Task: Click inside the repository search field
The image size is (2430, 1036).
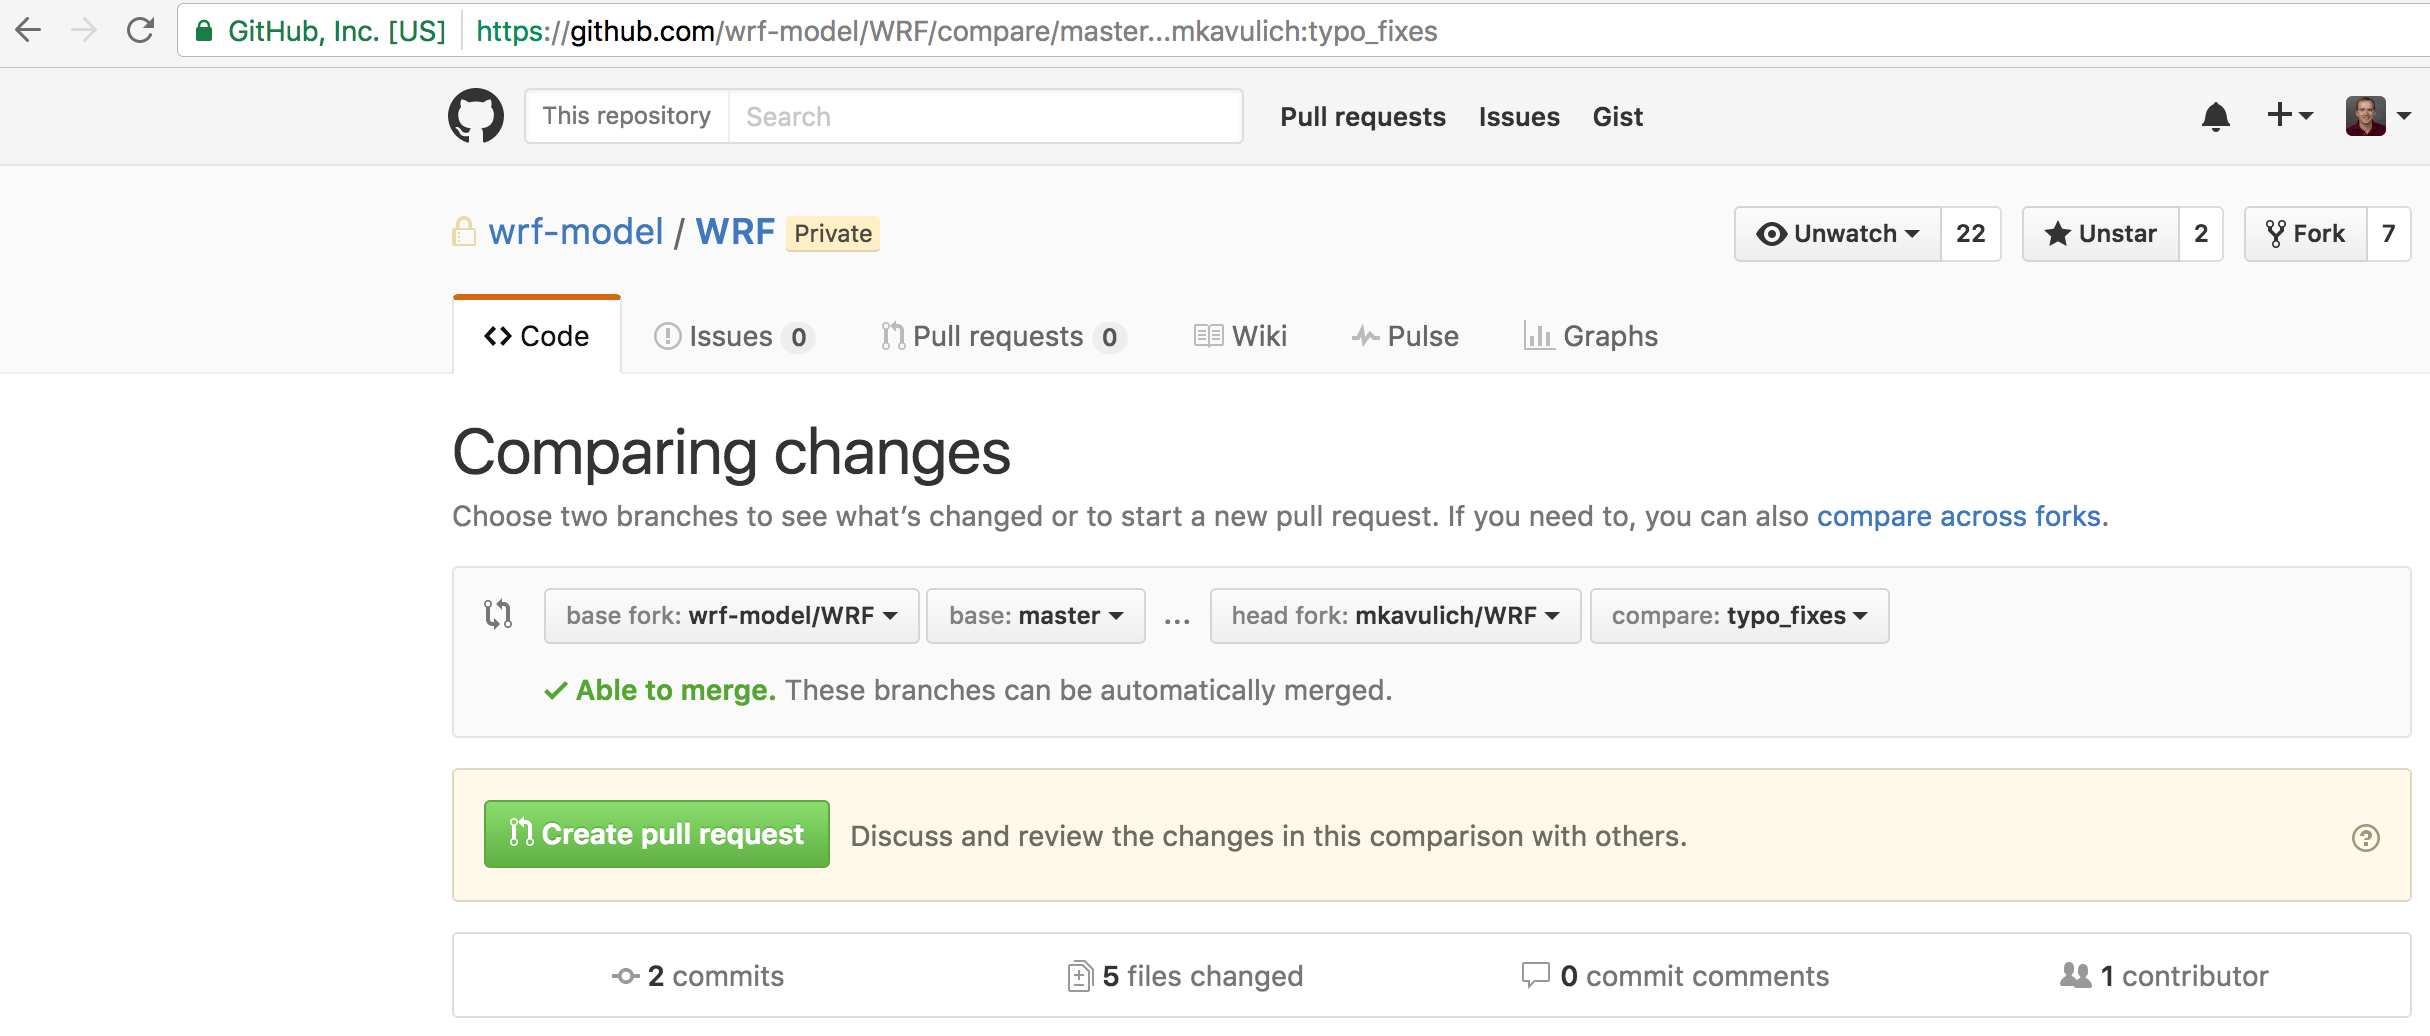Action: coord(985,115)
